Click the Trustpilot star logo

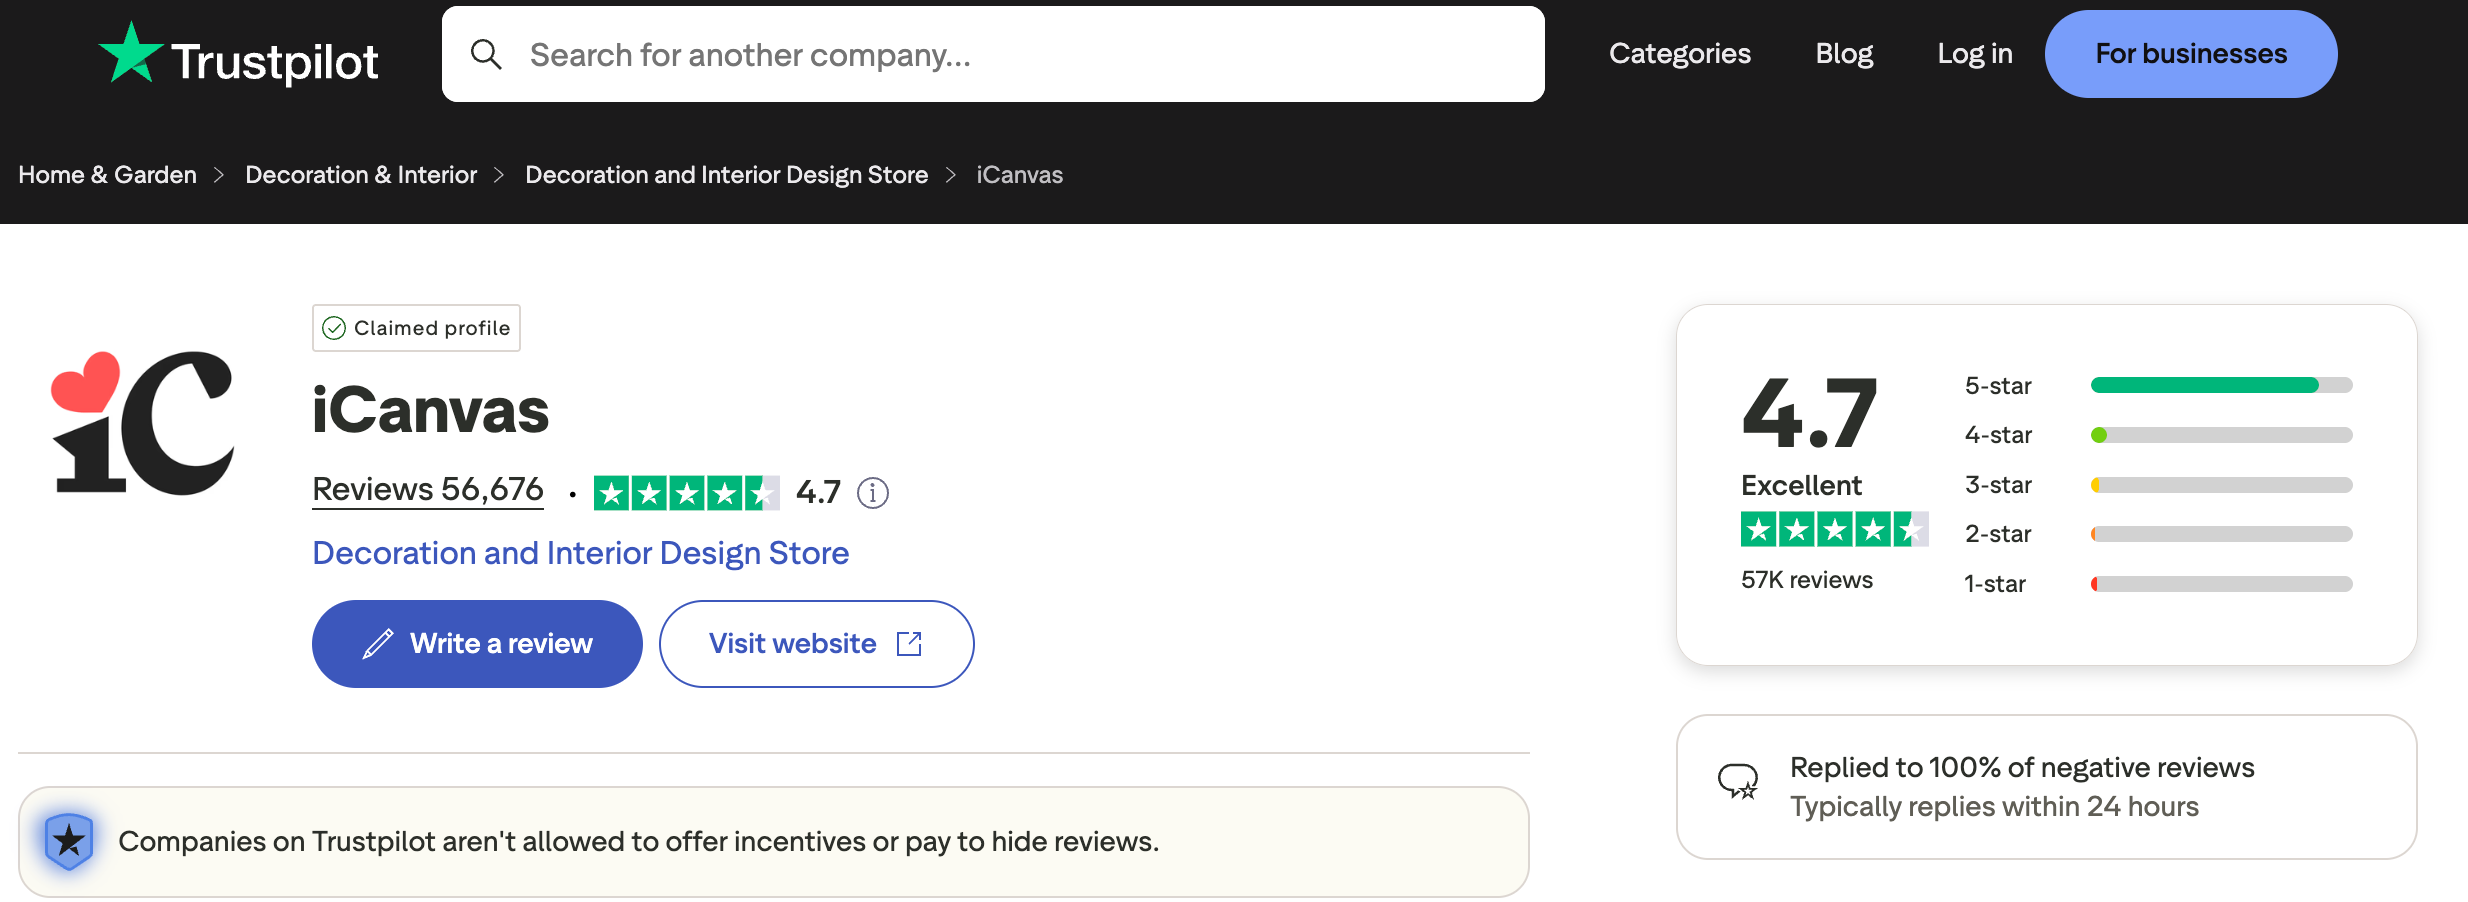click(131, 53)
